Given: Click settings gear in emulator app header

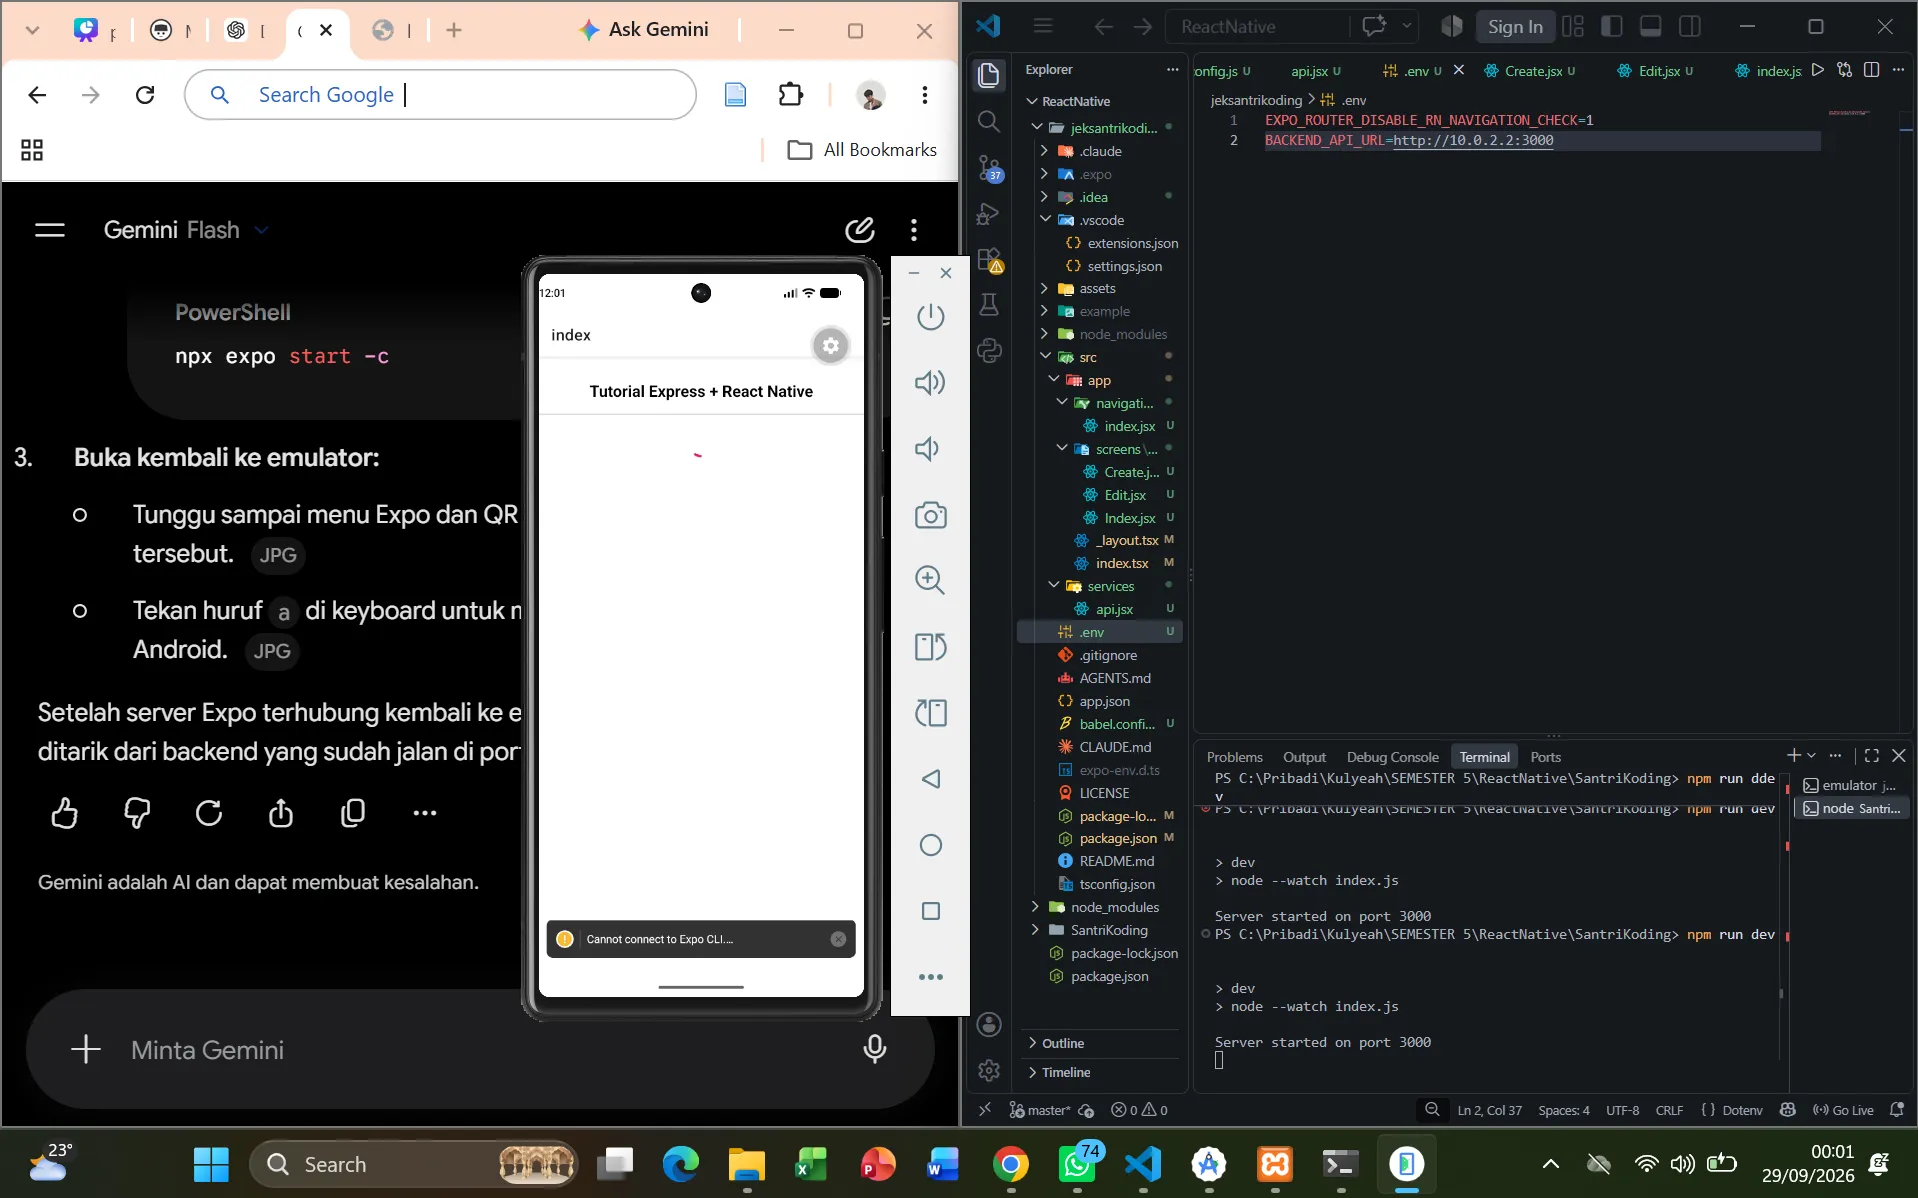Looking at the screenshot, I should point(830,346).
